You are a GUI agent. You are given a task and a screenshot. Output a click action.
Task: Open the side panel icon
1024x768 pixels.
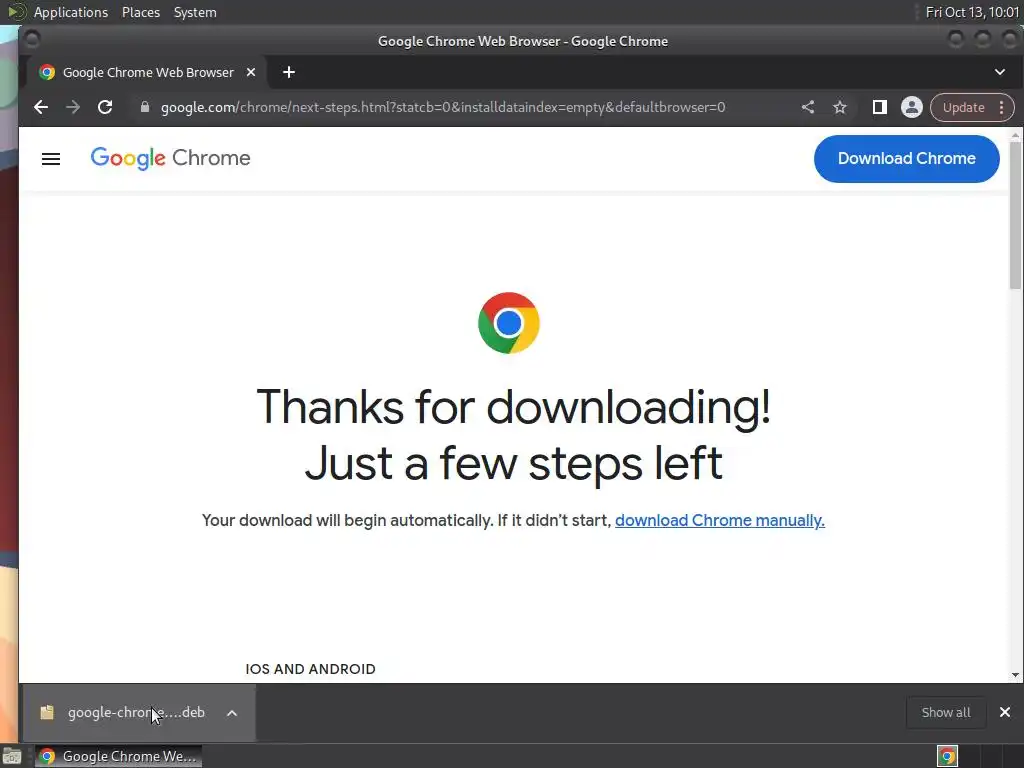click(880, 107)
